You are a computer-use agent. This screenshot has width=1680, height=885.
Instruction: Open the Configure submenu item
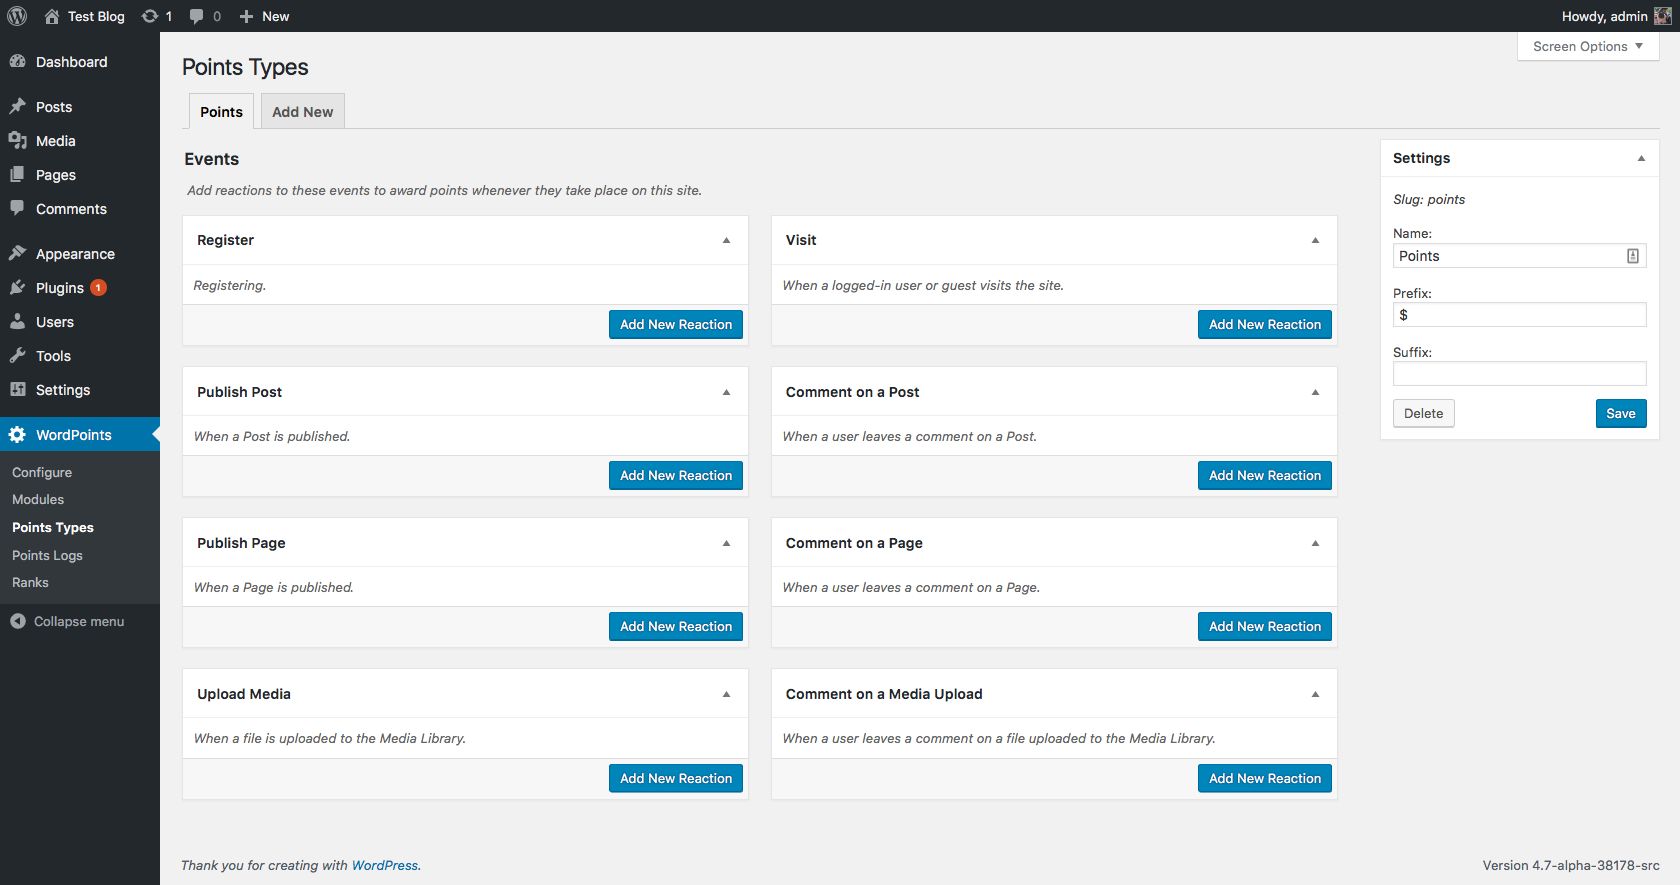(42, 472)
